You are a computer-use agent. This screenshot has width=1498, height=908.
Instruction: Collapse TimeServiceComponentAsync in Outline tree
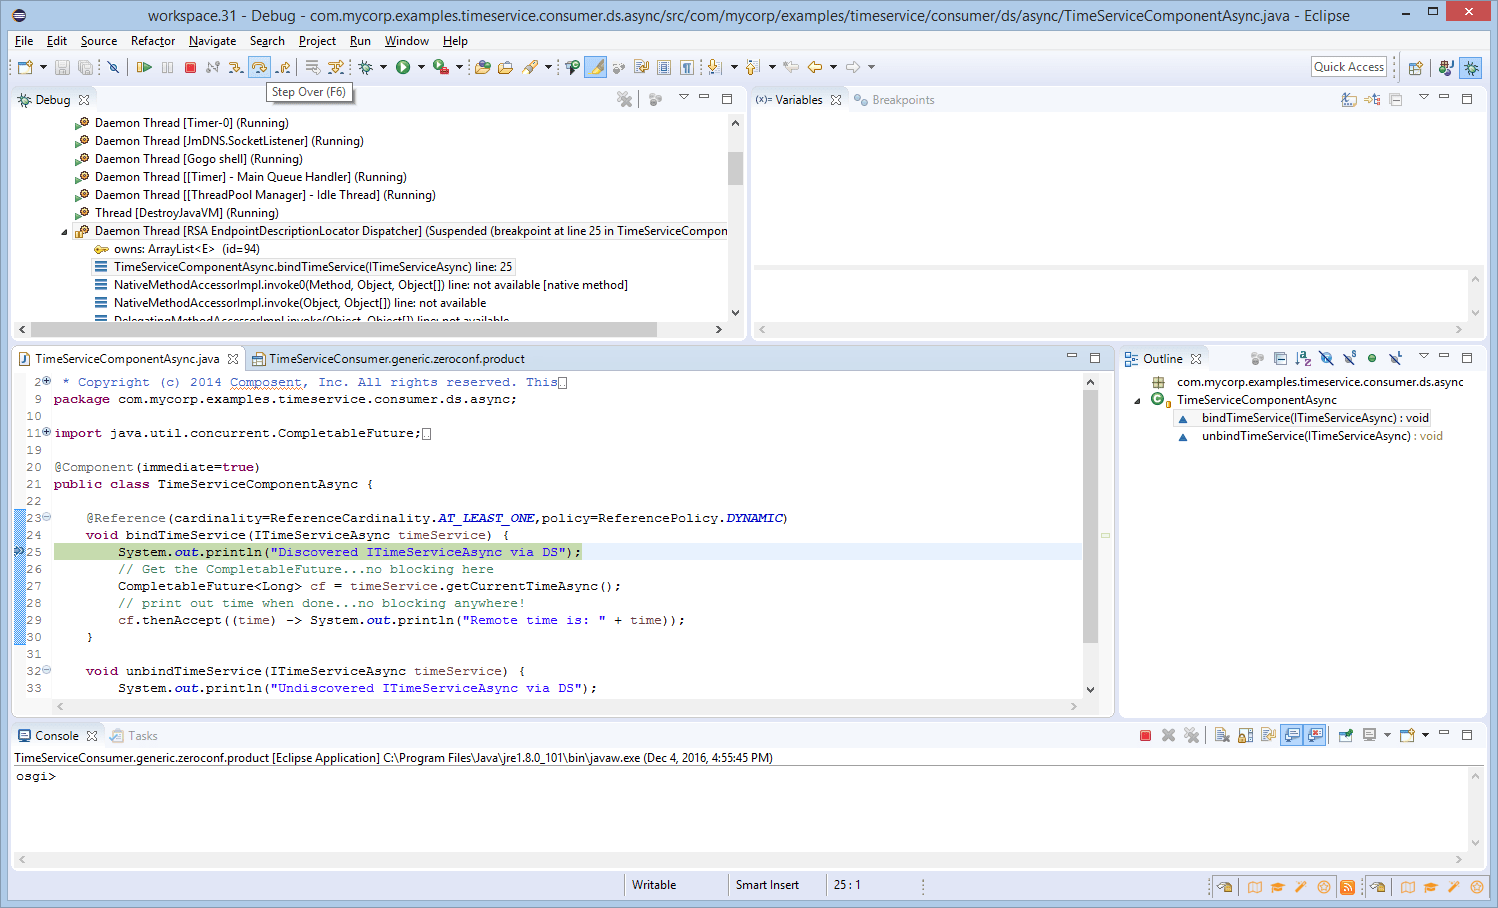(x=1137, y=400)
